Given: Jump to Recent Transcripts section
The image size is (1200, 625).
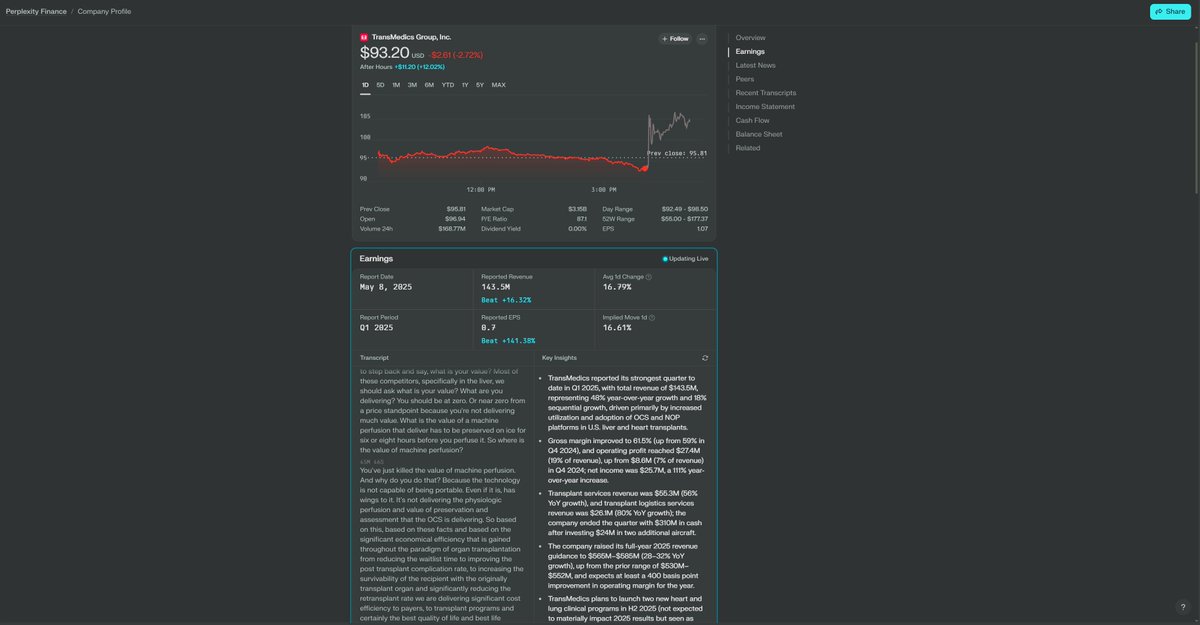Looking at the screenshot, I should pyautogui.click(x=766, y=93).
